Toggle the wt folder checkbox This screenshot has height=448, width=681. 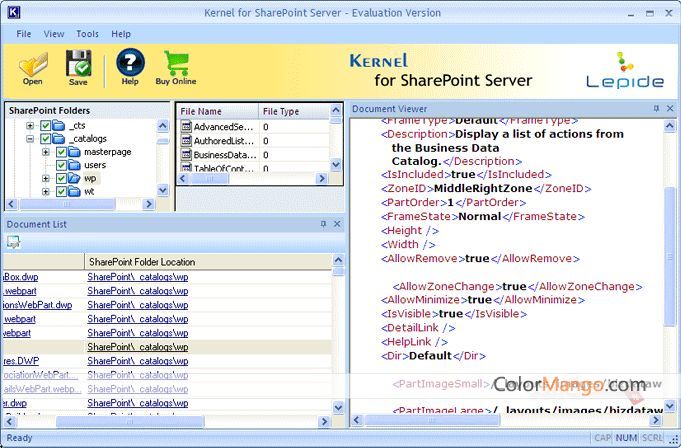61,191
